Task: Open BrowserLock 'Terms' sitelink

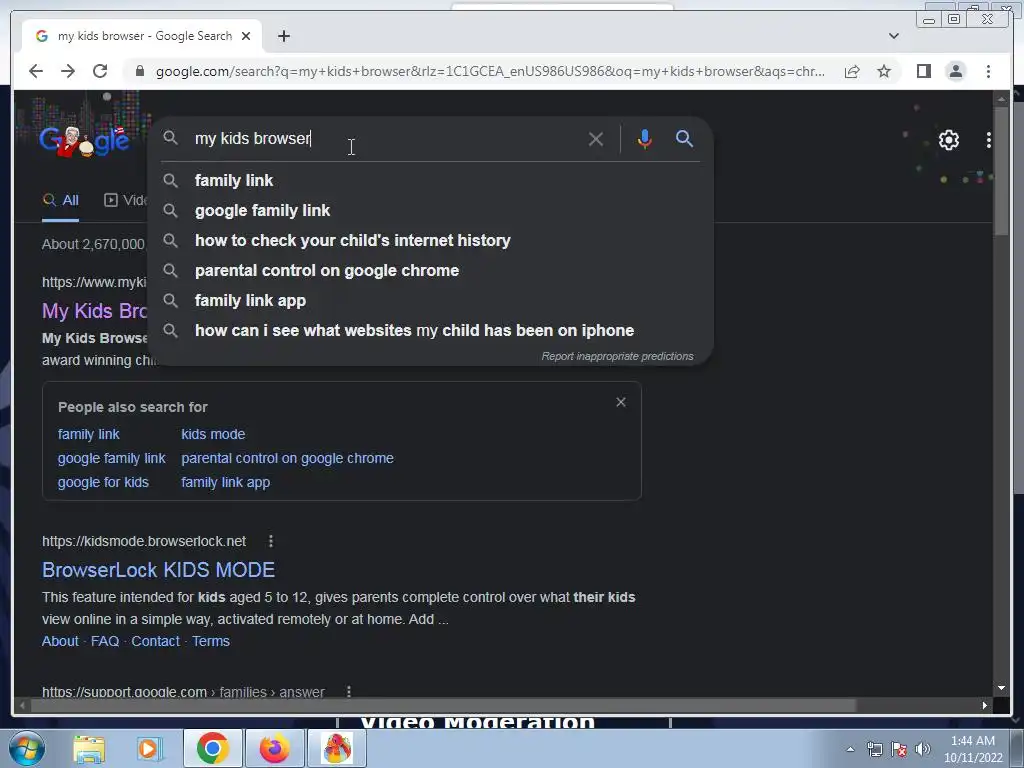Action: tap(210, 641)
